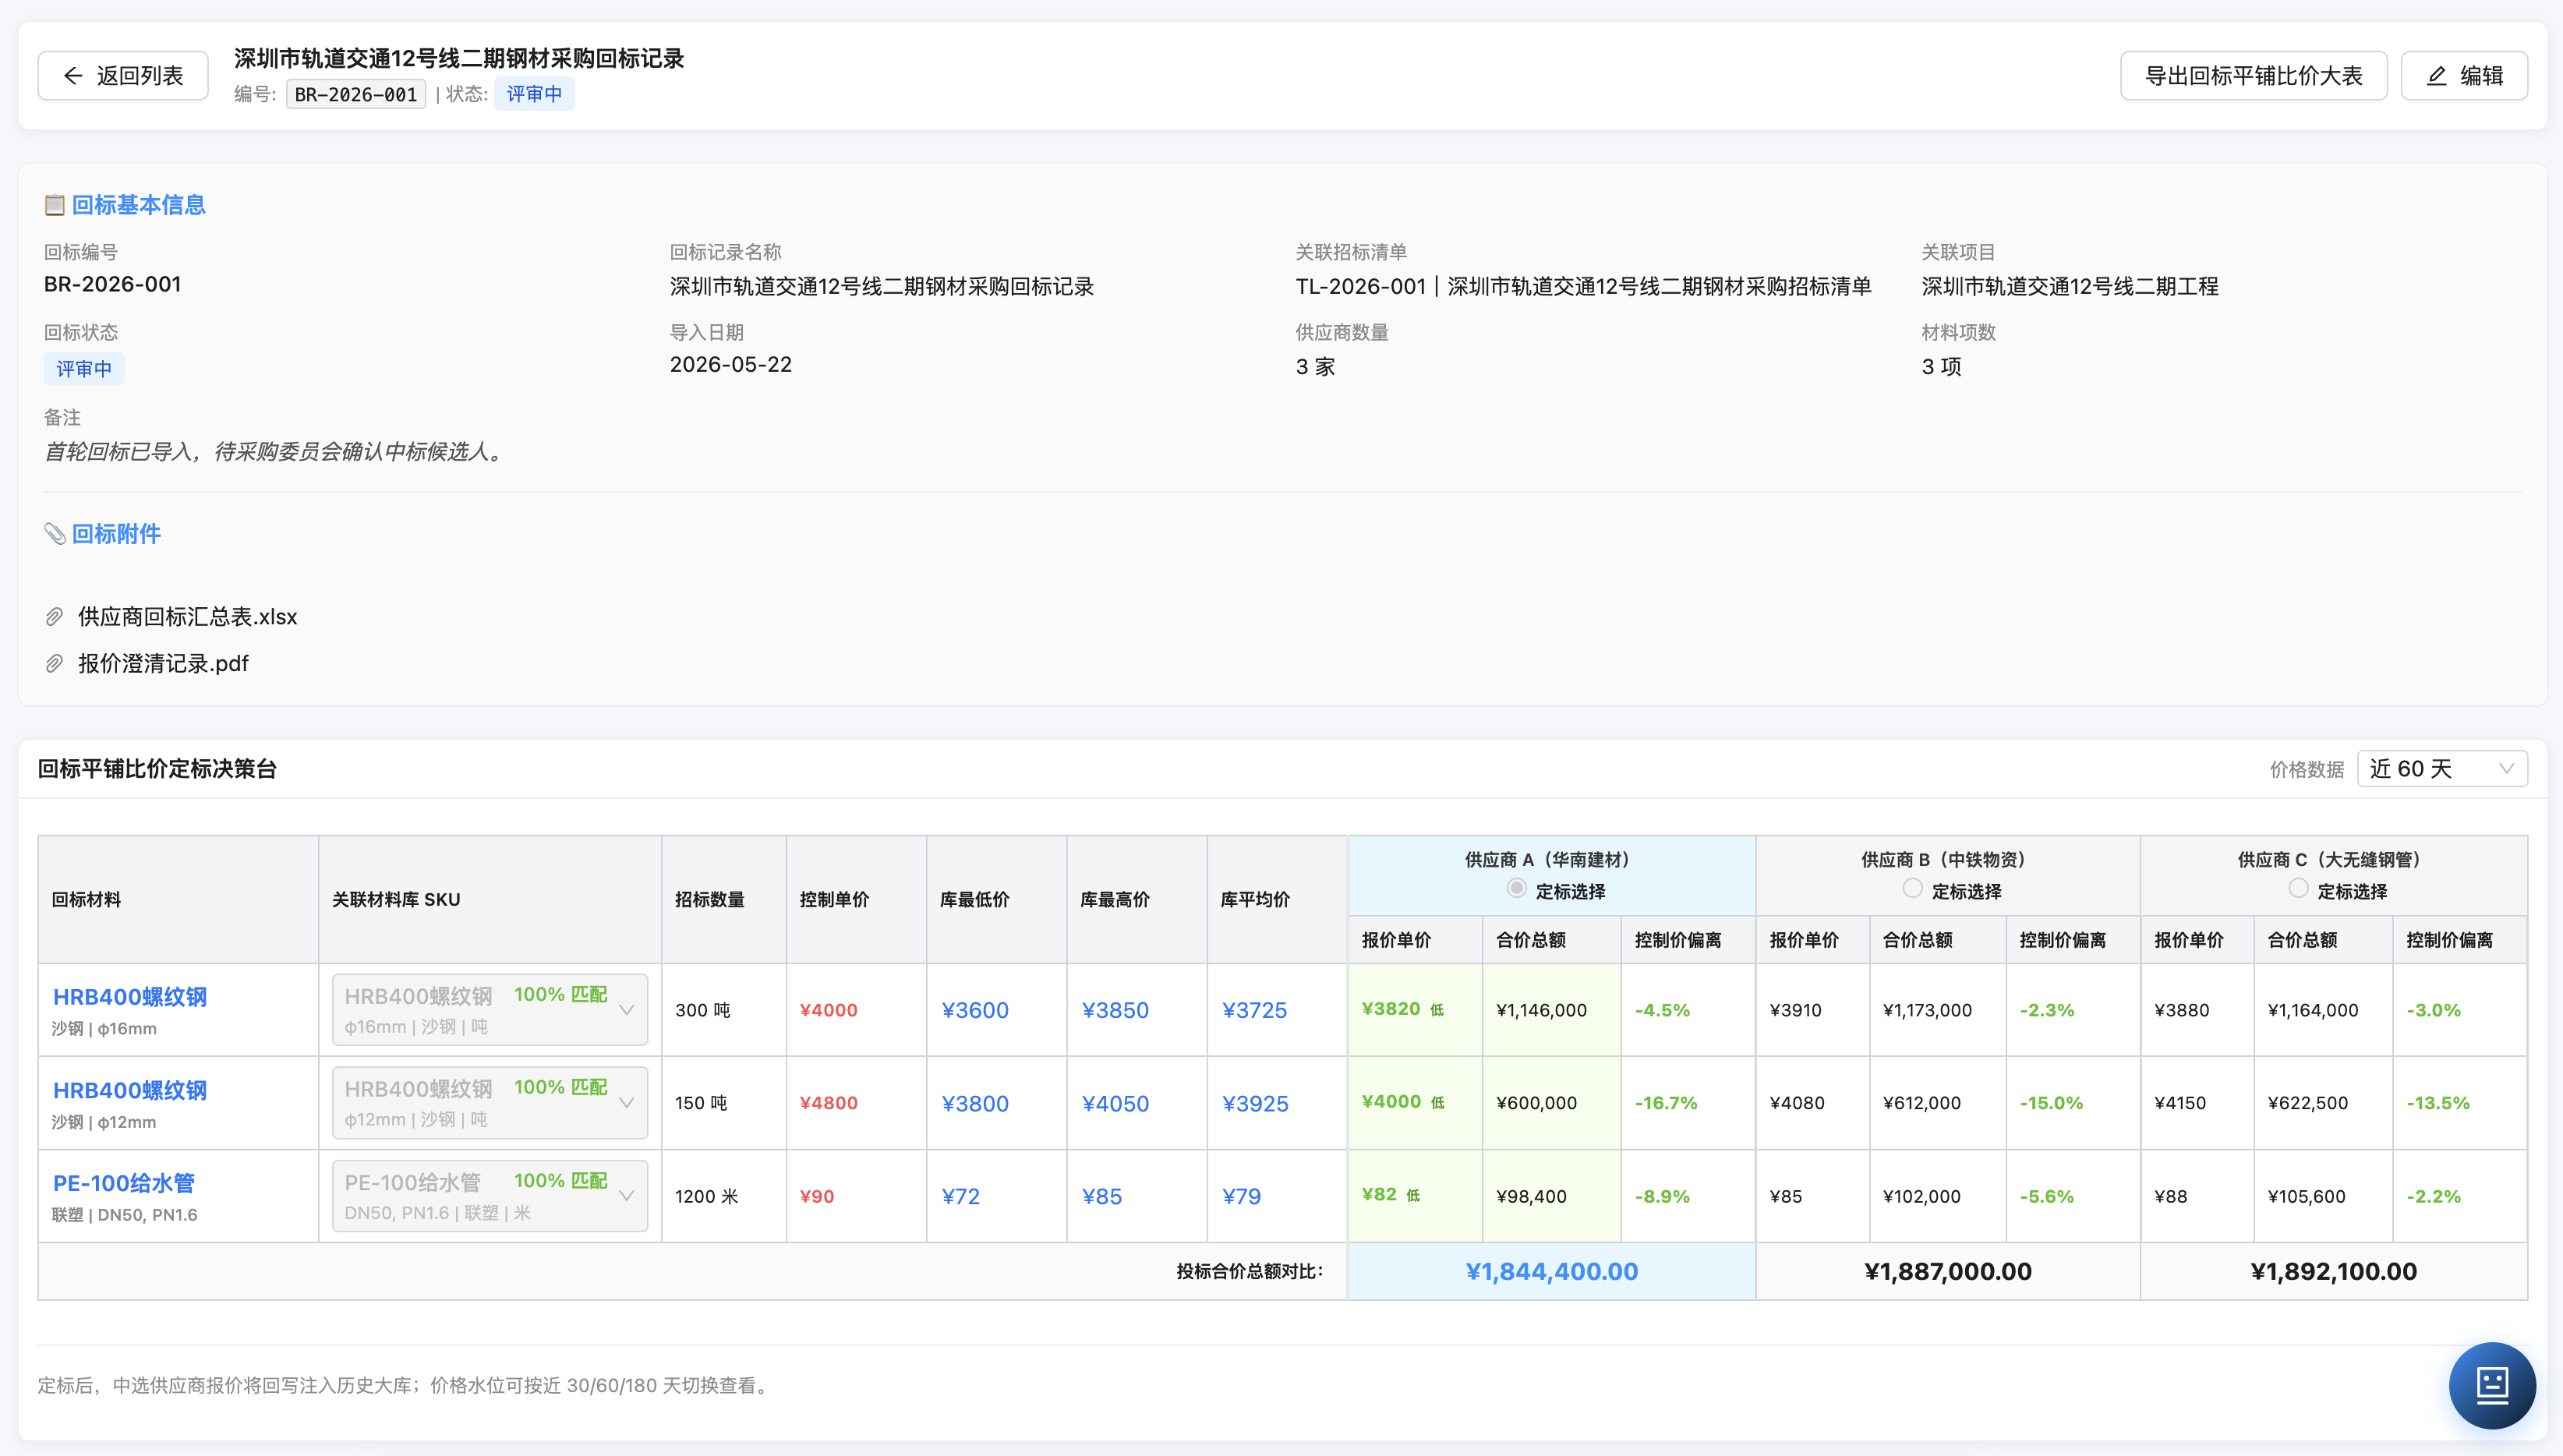Click the ¥1,844,400.00 total for supplier A
This screenshot has width=2563, height=1456.
[1551, 1272]
